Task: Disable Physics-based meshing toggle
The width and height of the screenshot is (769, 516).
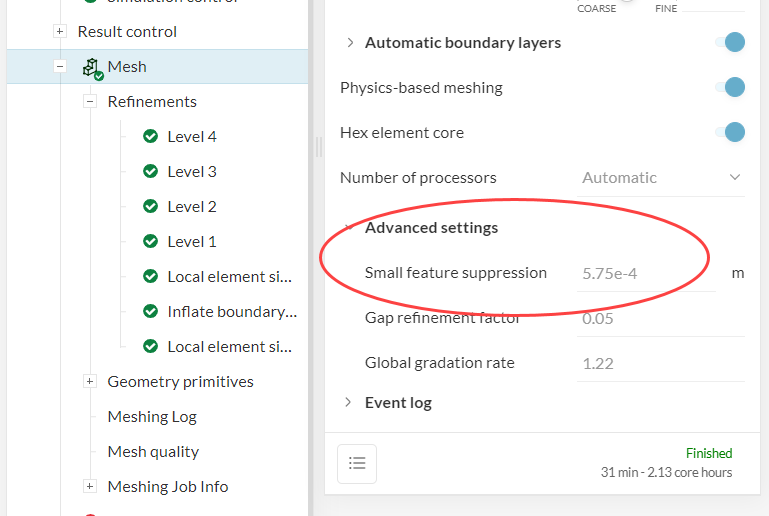Action: click(731, 87)
